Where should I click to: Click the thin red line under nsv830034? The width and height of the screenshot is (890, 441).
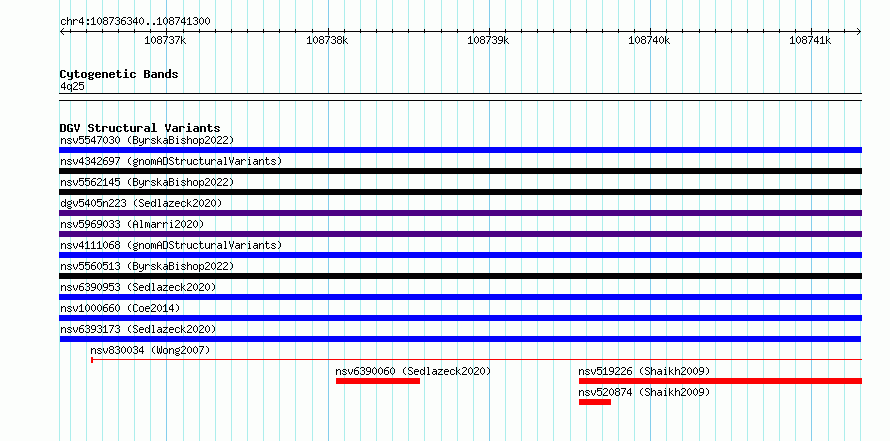[x=476, y=359]
